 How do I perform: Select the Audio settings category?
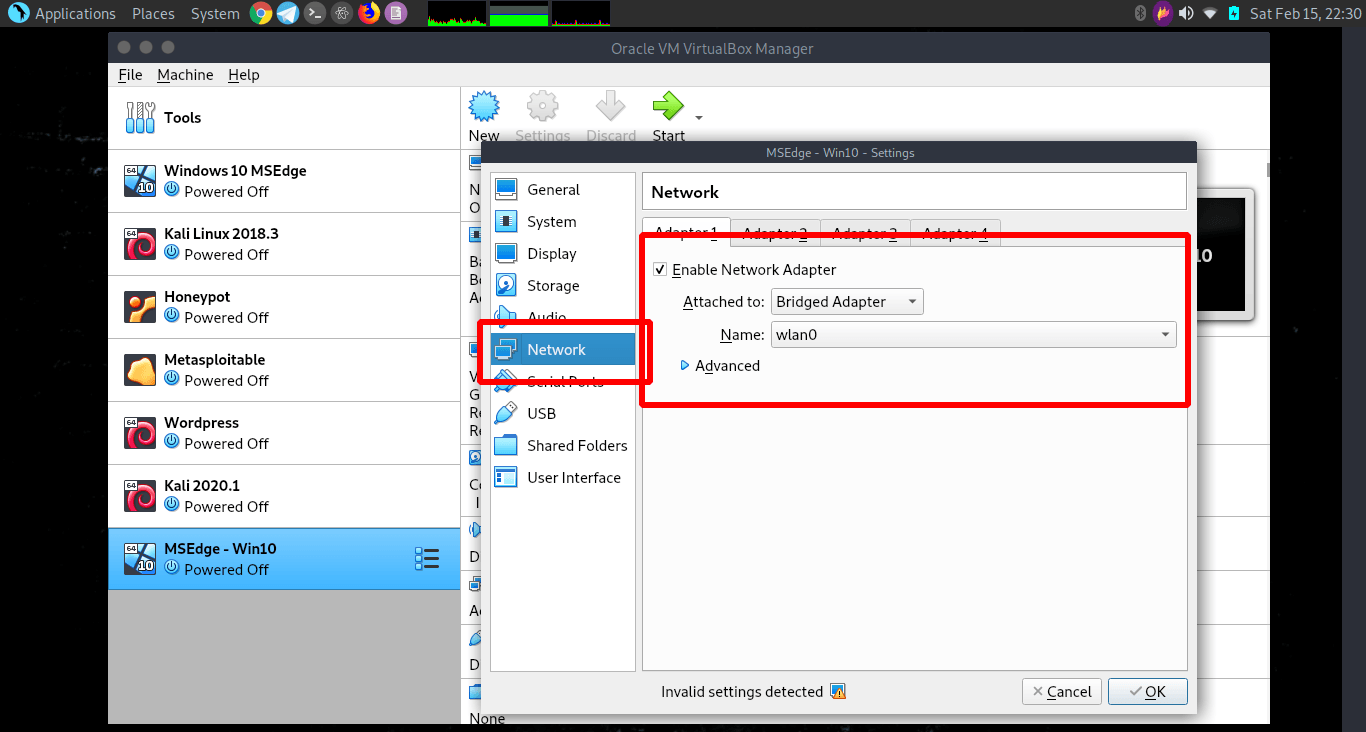tap(563, 318)
